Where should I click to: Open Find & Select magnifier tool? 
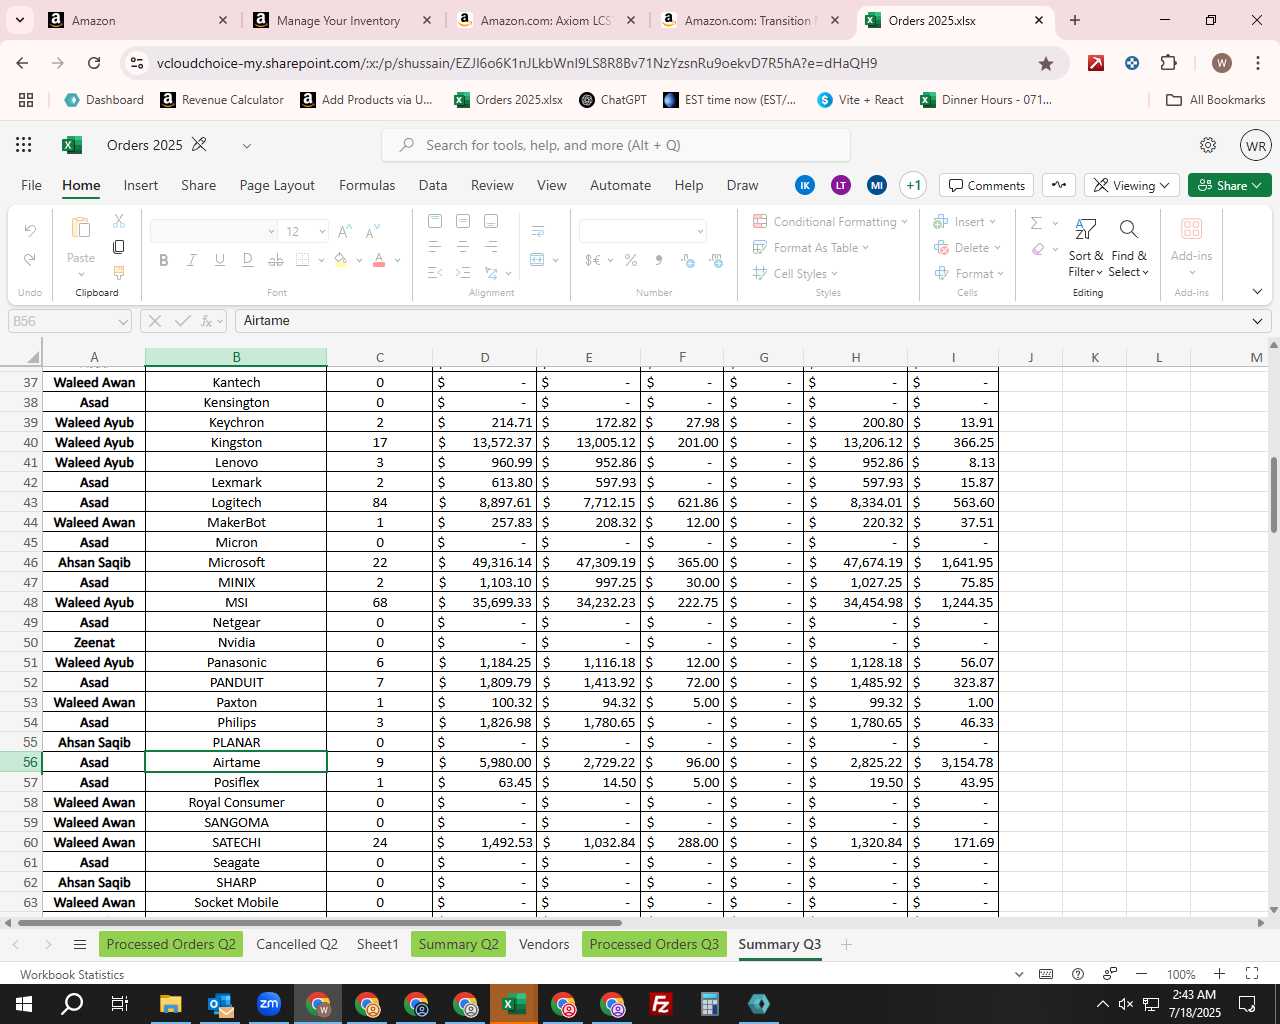pyautogui.click(x=1129, y=248)
